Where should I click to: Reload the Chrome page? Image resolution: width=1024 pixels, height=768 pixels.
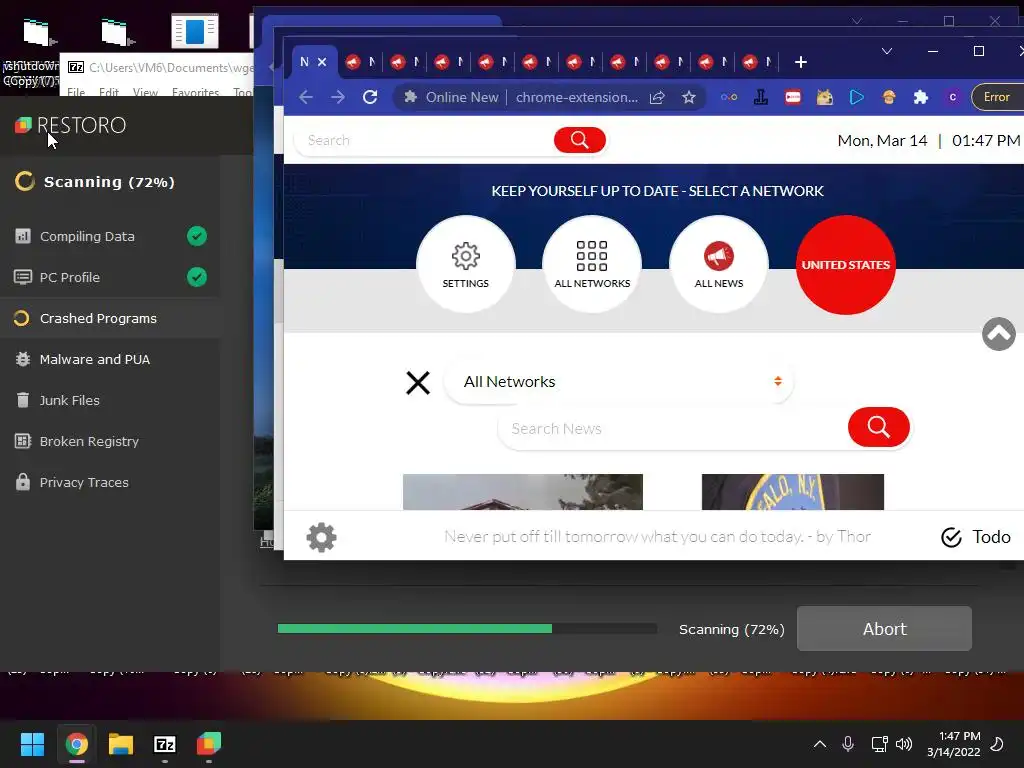[x=370, y=97]
